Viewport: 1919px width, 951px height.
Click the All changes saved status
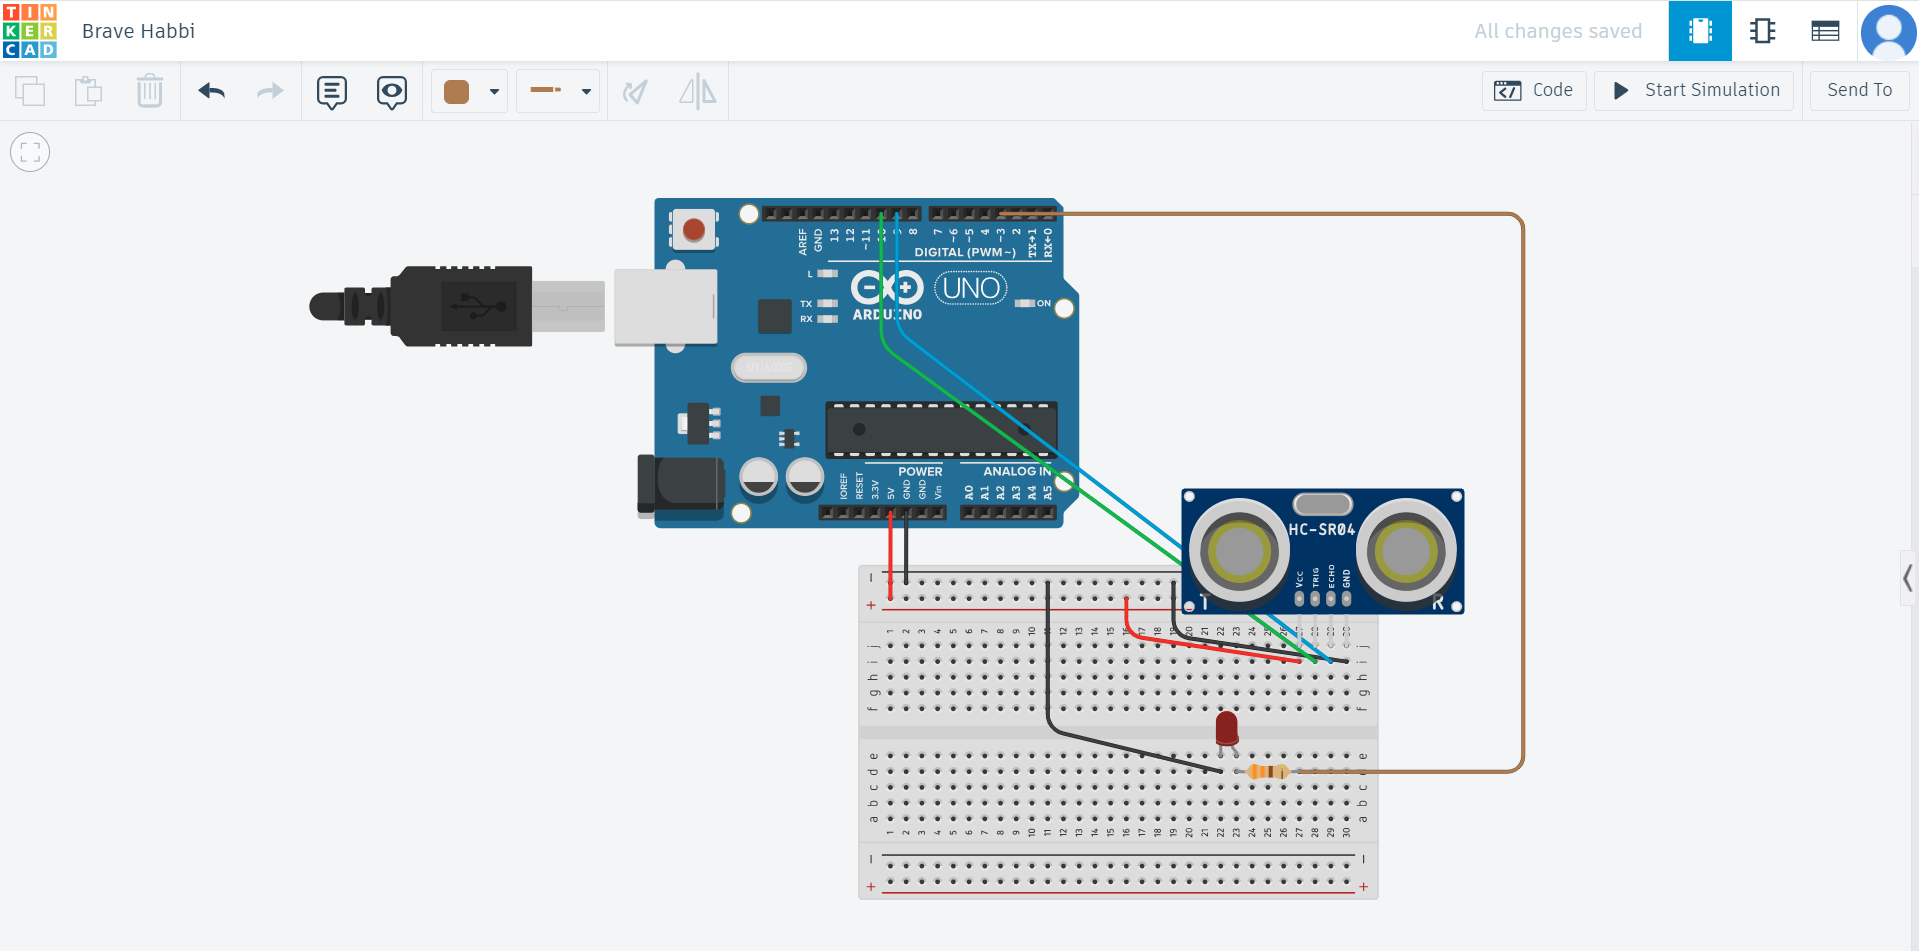(x=1558, y=31)
